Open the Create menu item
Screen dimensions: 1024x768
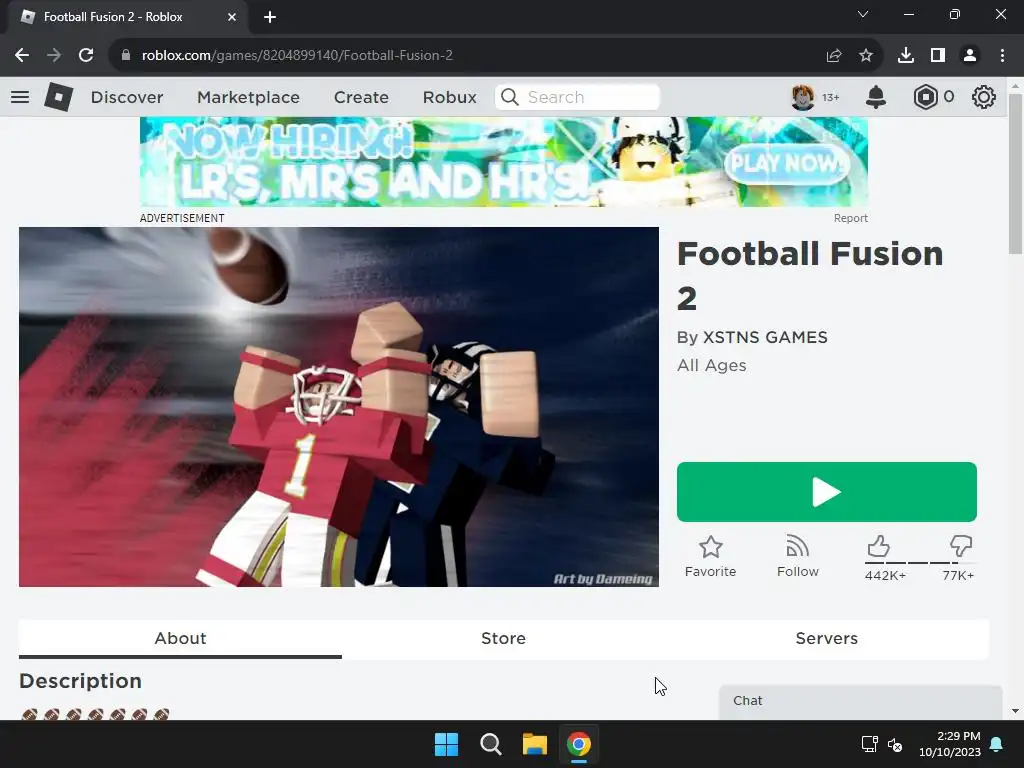[361, 97]
